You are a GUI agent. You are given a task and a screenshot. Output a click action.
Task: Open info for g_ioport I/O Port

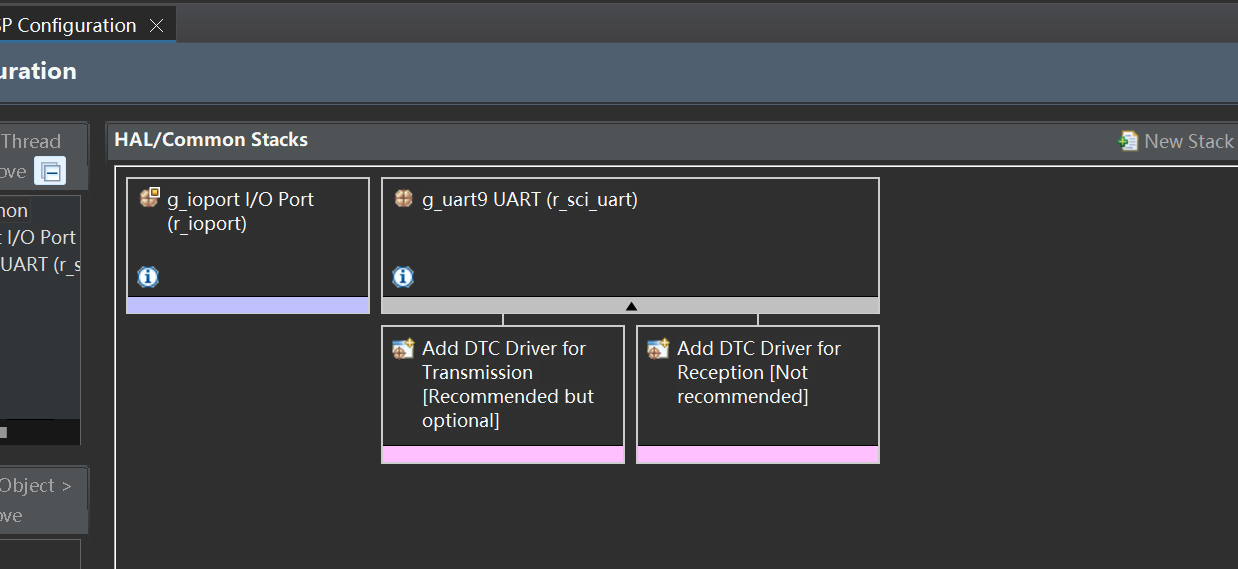148,277
